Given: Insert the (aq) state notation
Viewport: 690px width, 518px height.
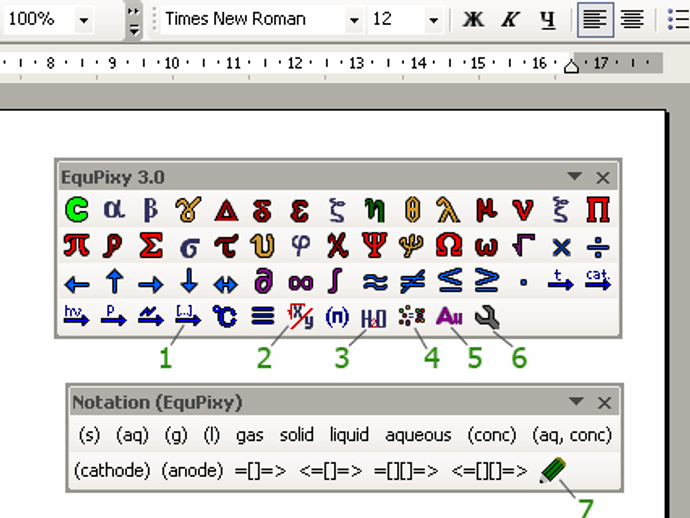Looking at the screenshot, I should [132, 435].
